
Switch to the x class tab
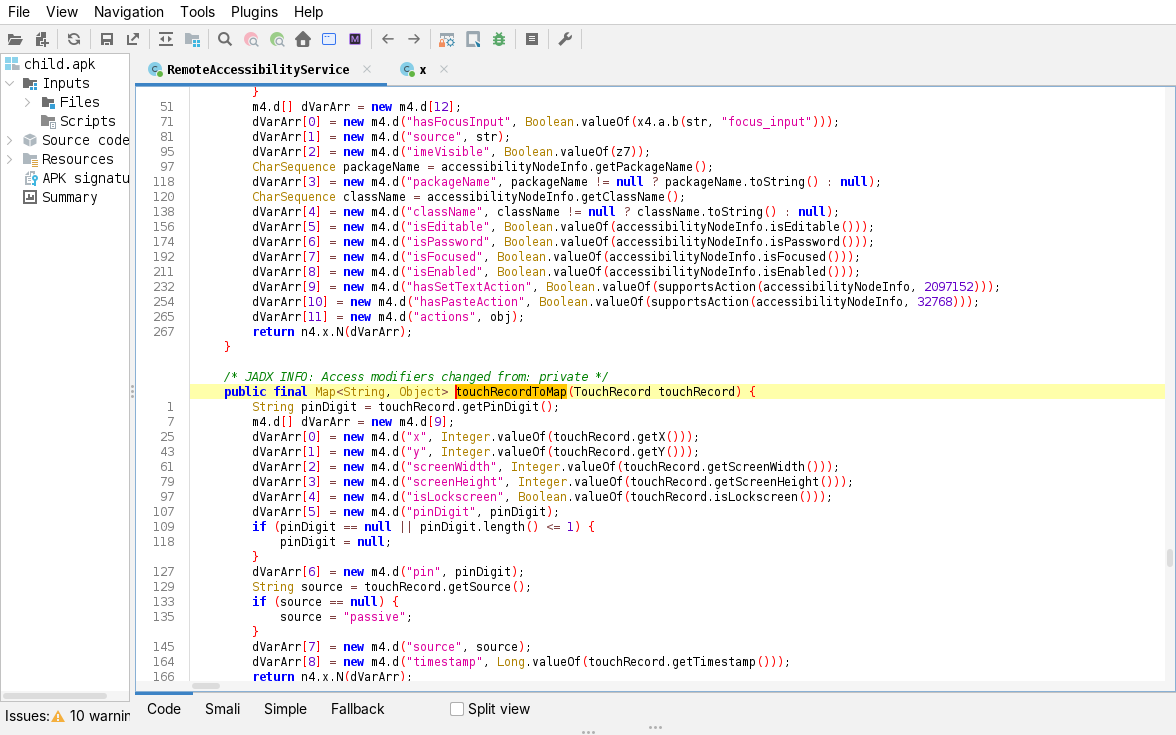click(x=422, y=70)
